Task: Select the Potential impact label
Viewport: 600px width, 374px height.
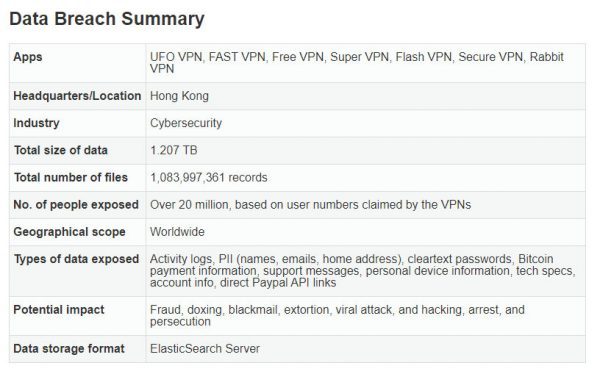Action: [x=59, y=310]
